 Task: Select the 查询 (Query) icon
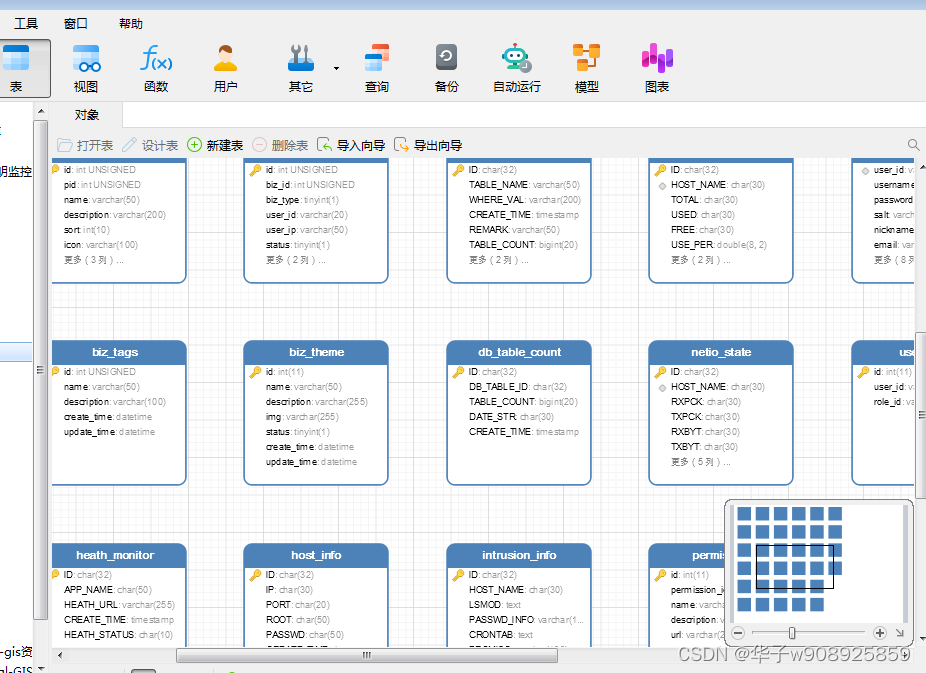tap(377, 66)
